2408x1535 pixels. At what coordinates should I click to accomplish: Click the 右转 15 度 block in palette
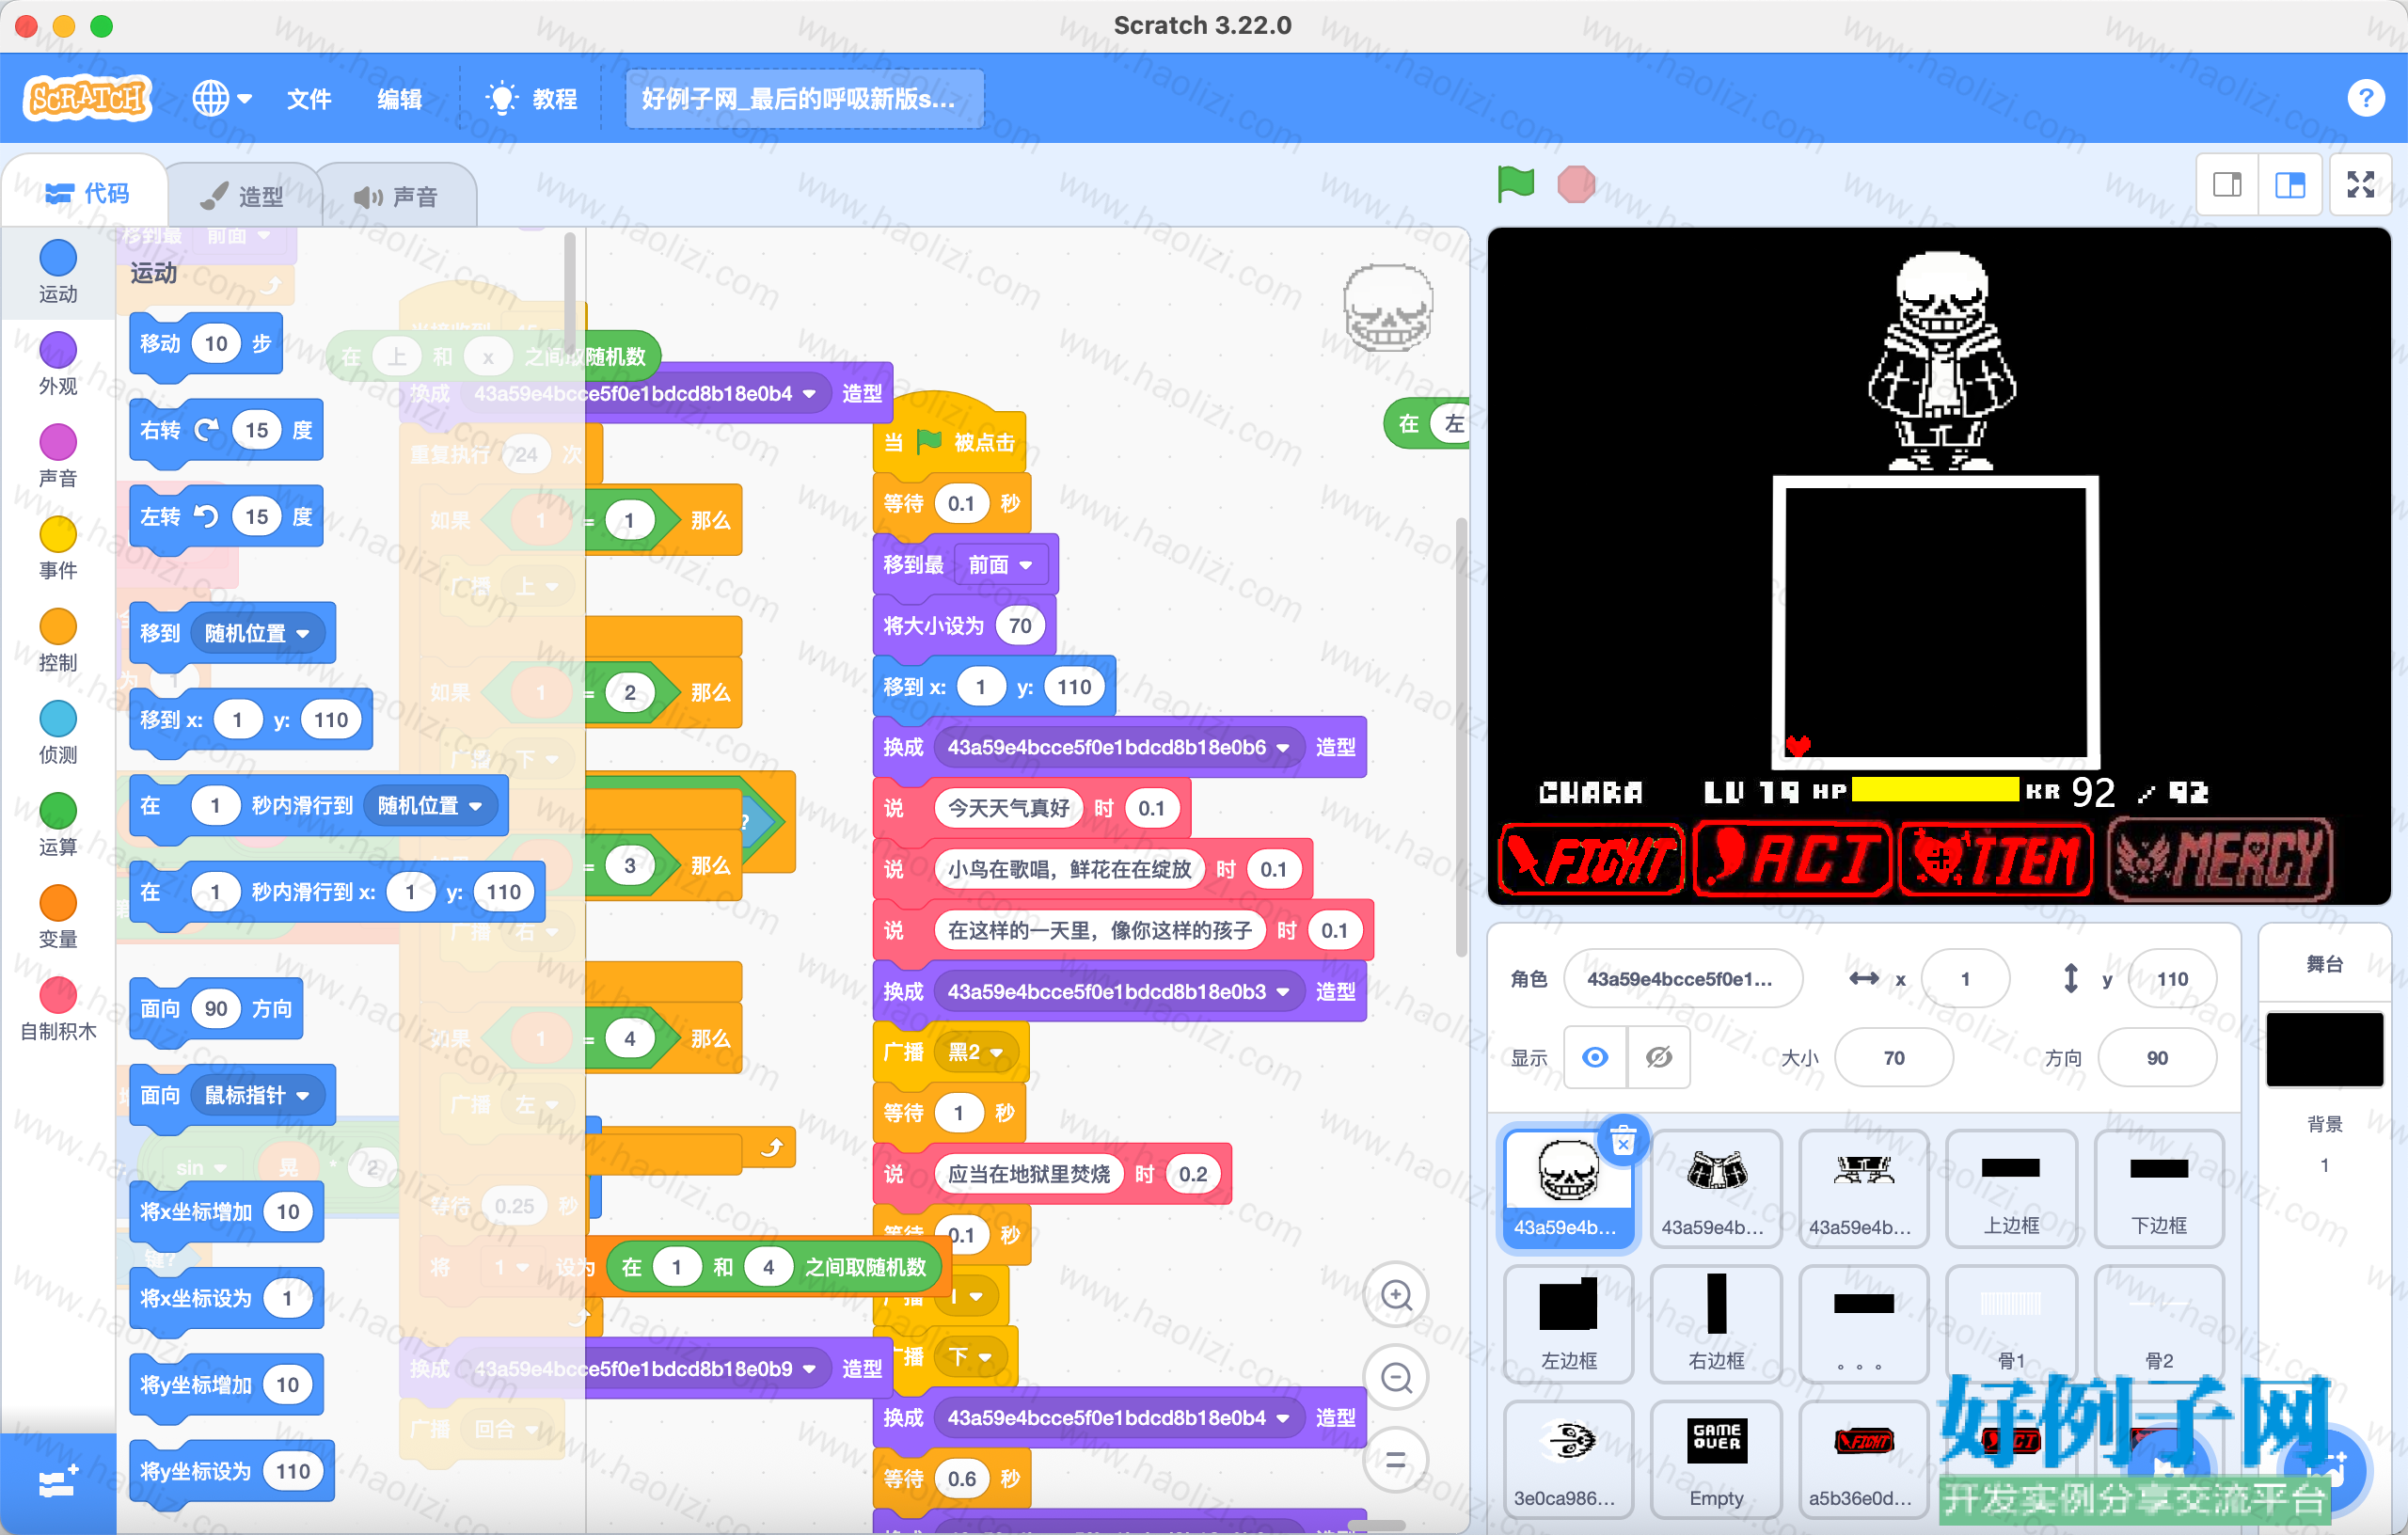tap(226, 430)
